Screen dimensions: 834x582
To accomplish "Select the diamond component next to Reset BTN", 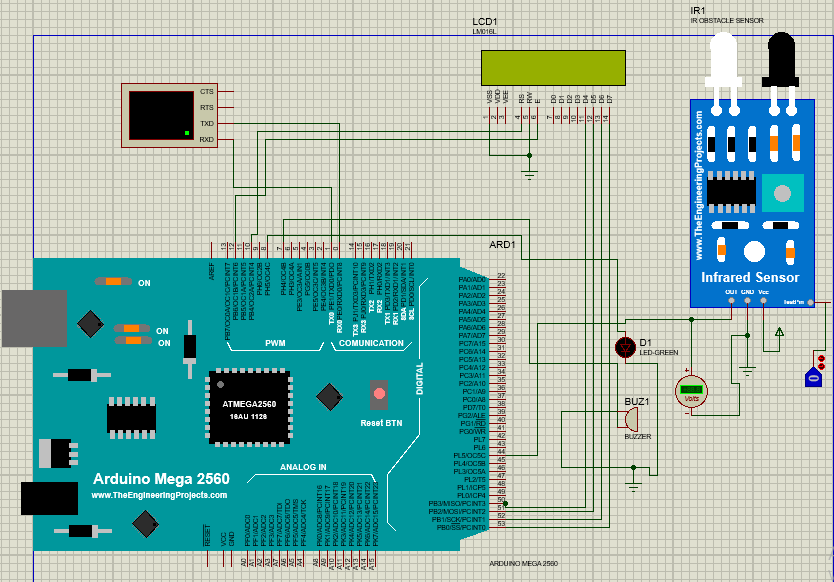I will coord(329,397).
